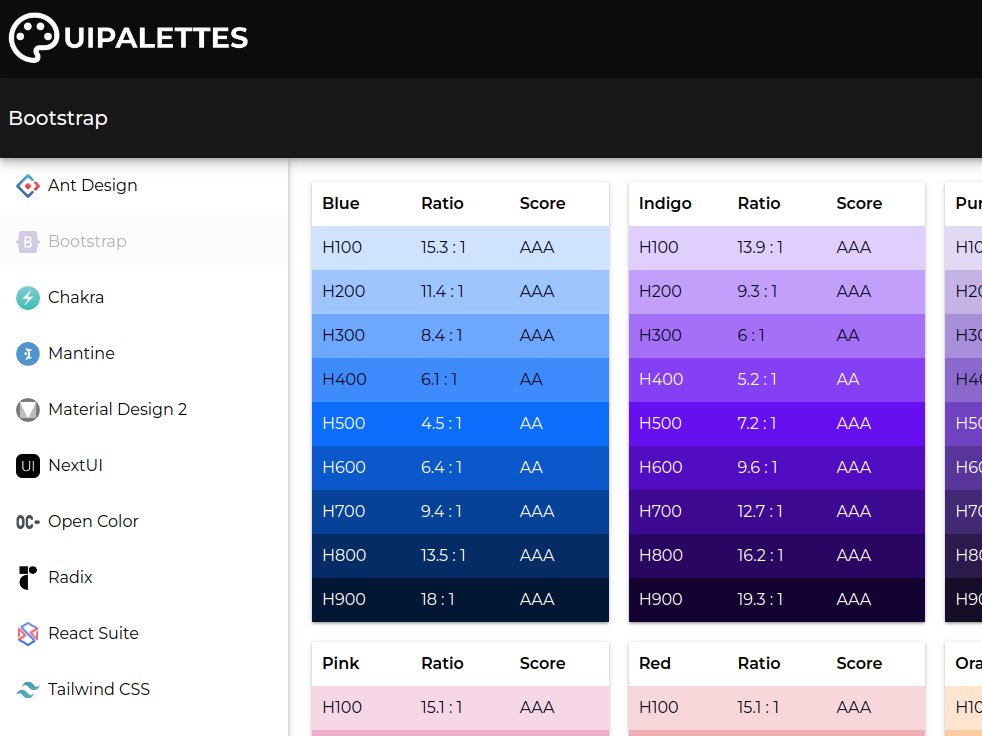Choose the Indigo H500 swatch row
Screen dimensions: 982x736
click(777, 423)
